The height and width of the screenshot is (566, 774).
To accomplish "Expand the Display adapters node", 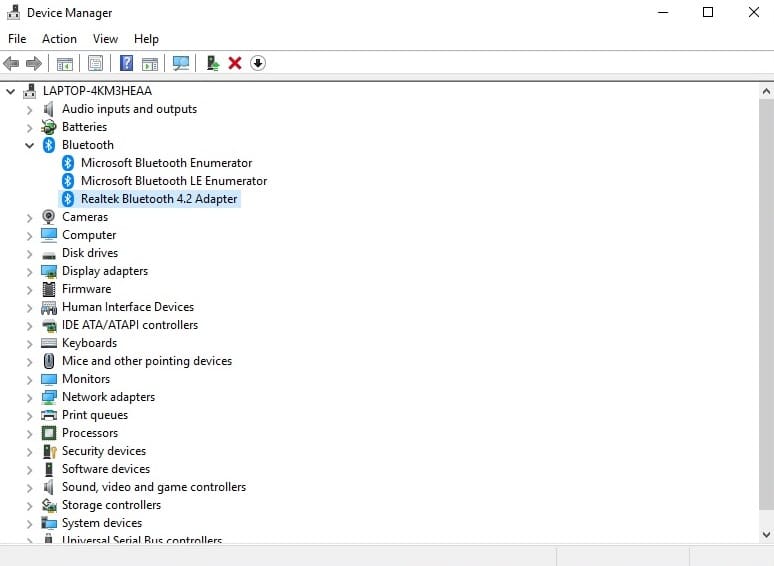I will tap(29, 271).
